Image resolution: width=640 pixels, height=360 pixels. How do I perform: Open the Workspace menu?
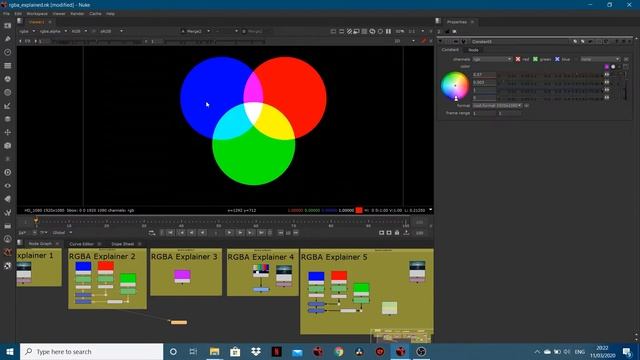point(37,13)
